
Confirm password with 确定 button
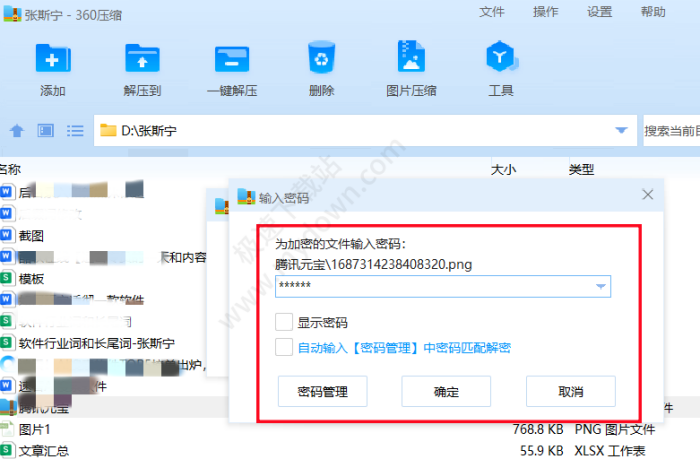[446, 392]
